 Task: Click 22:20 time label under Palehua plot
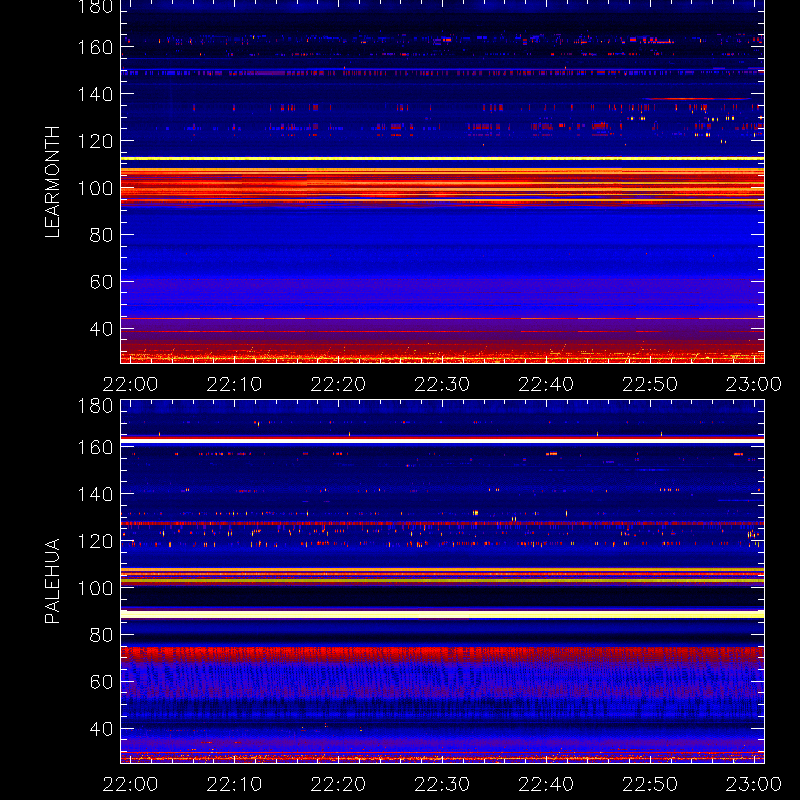[x=338, y=784]
